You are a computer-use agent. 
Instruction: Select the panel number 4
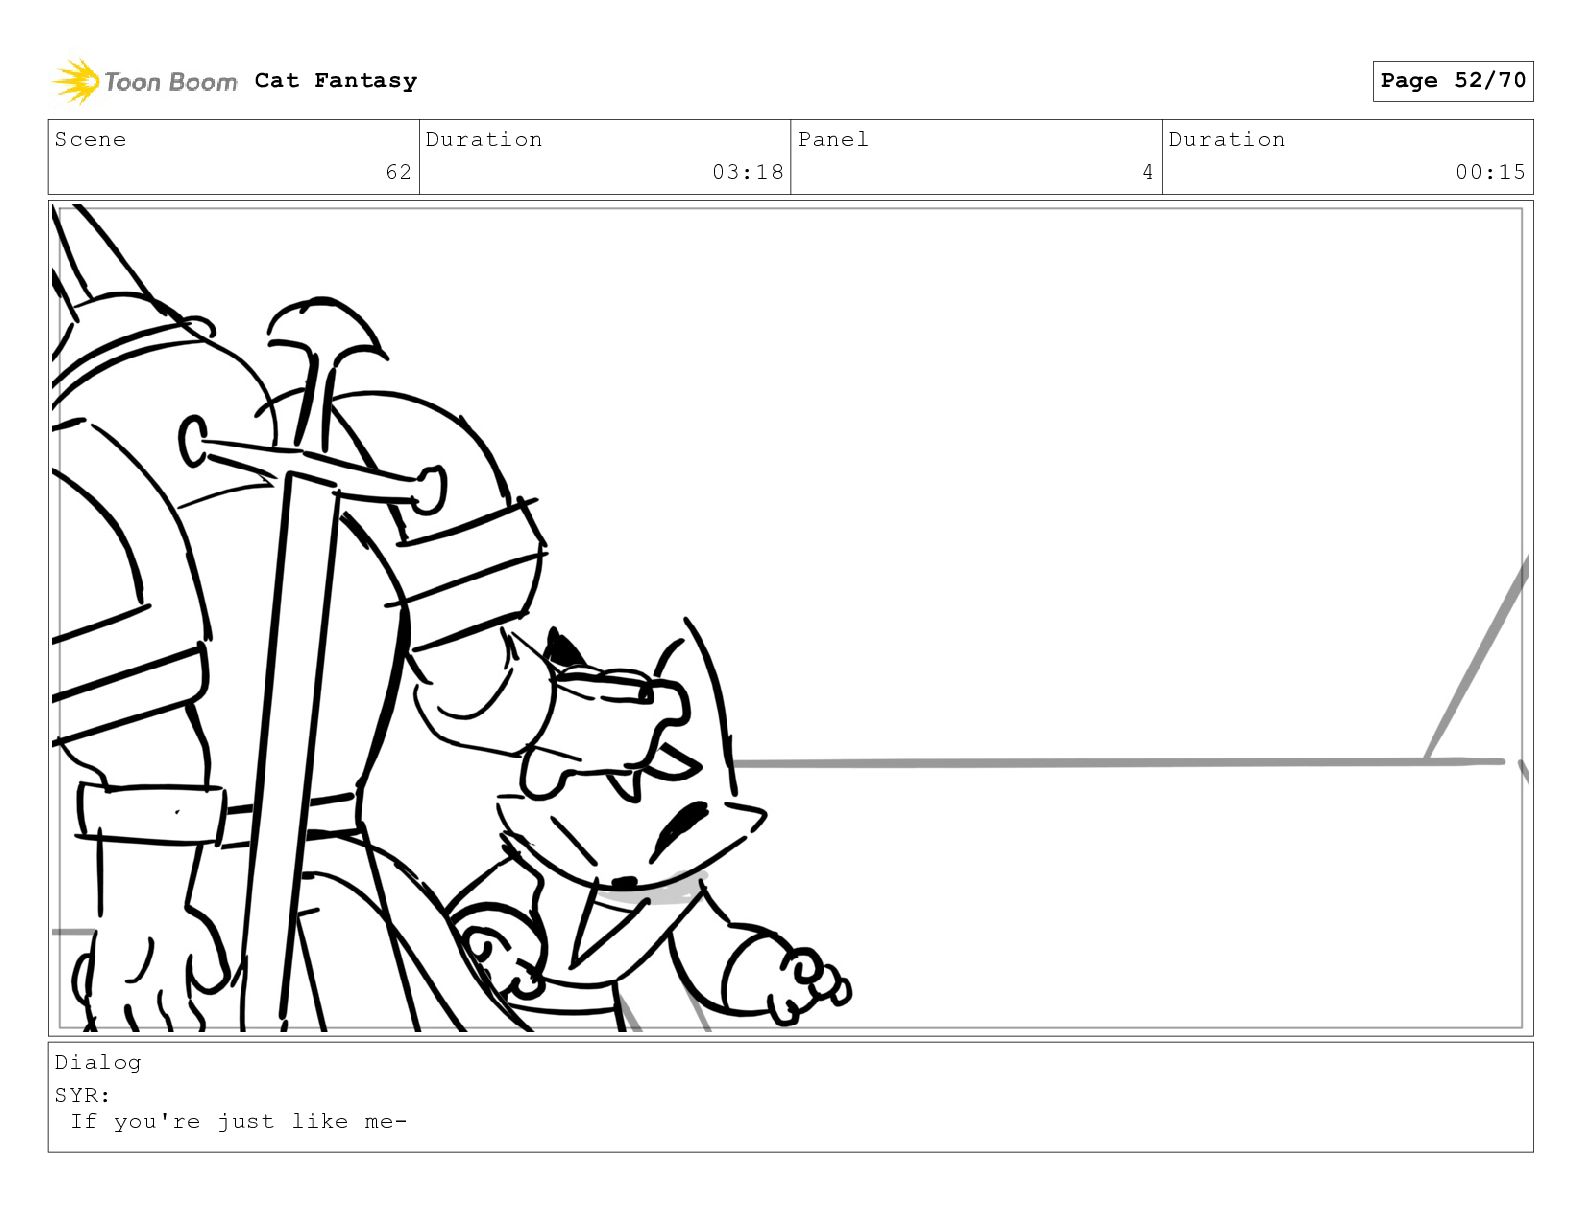tap(1148, 172)
